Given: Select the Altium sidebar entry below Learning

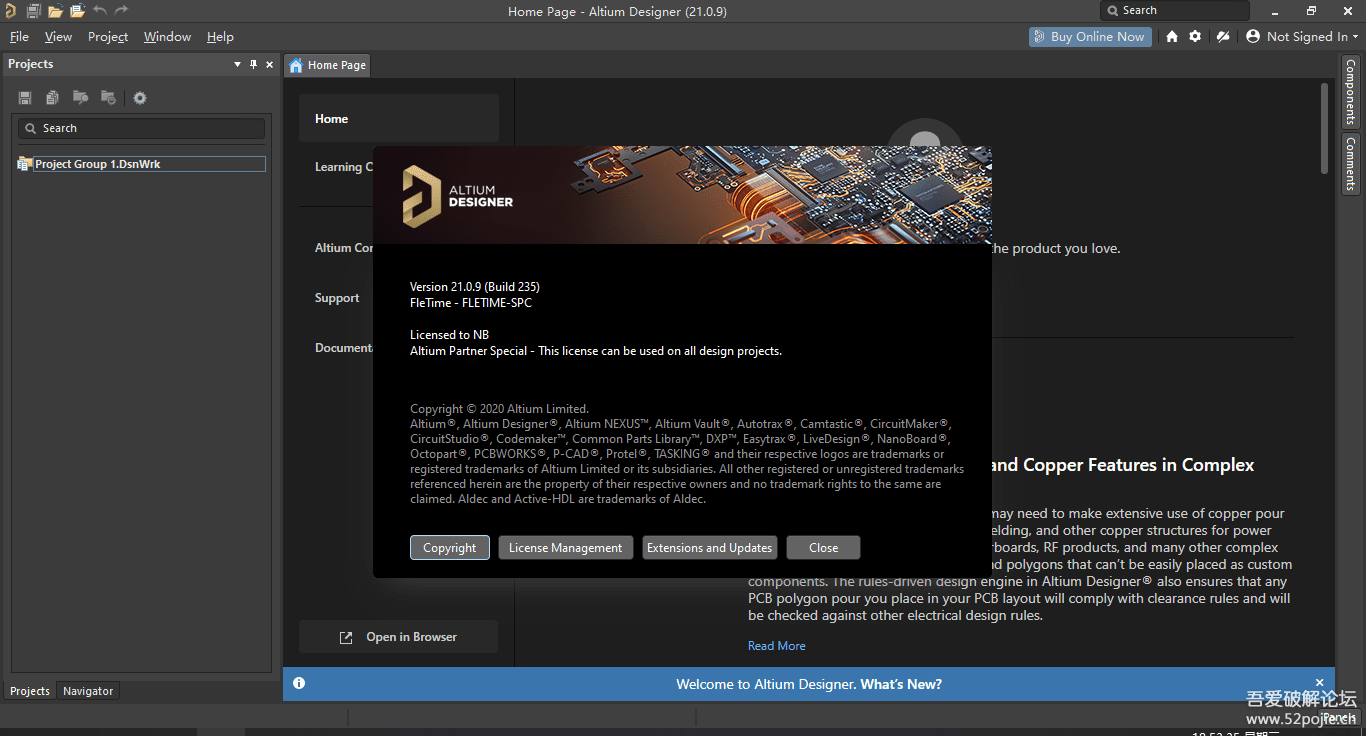Looking at the screenshot, I should (x=343, y=248).
